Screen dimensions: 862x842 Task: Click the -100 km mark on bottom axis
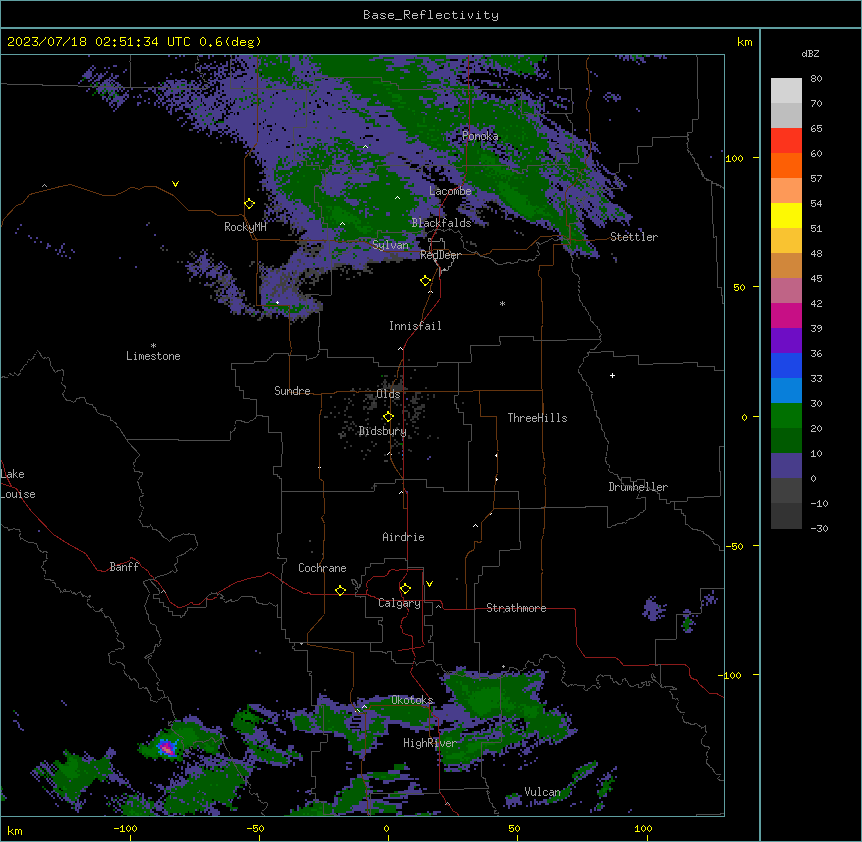click(x=125, y=828)
